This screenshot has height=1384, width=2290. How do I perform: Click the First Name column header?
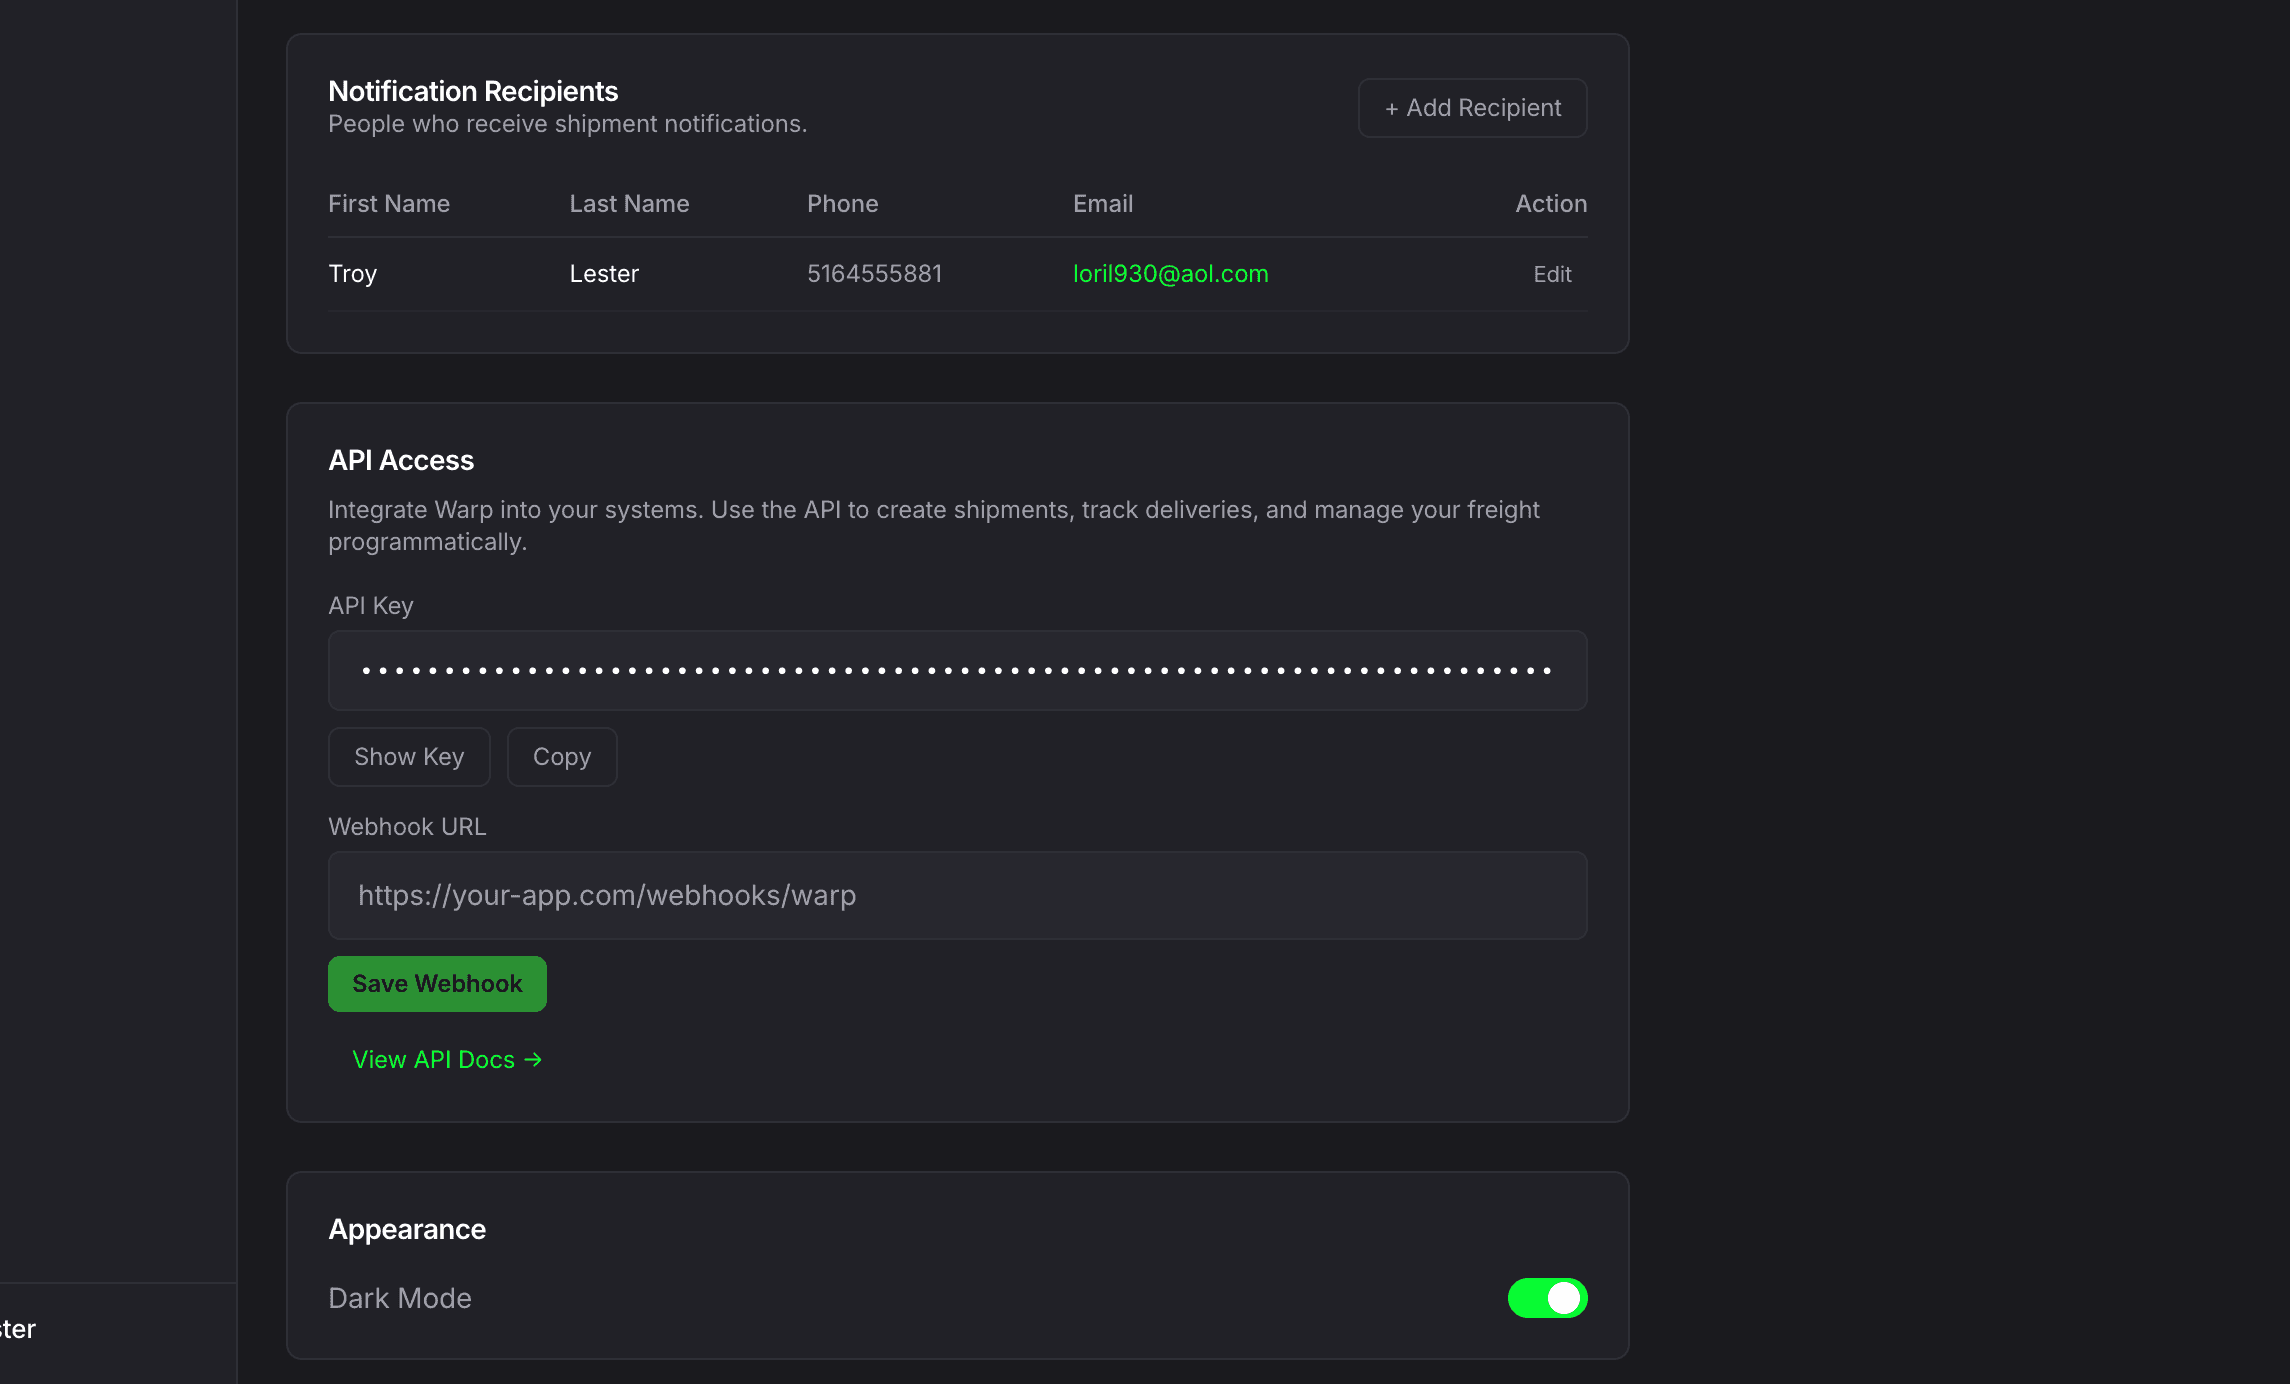click(x=389, y=203)
